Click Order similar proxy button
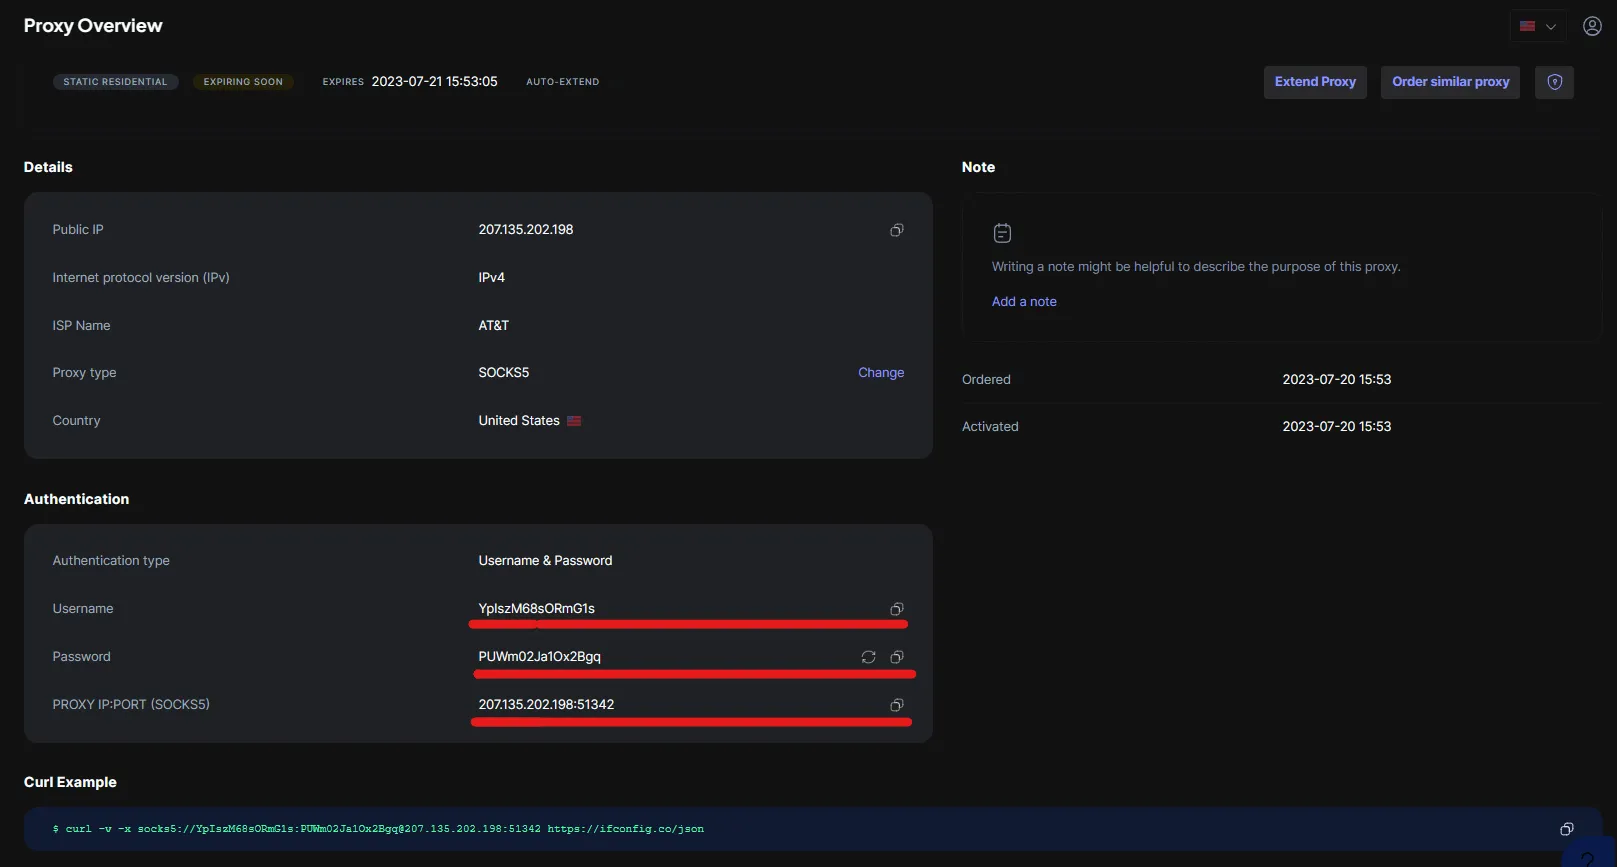 1450,82
